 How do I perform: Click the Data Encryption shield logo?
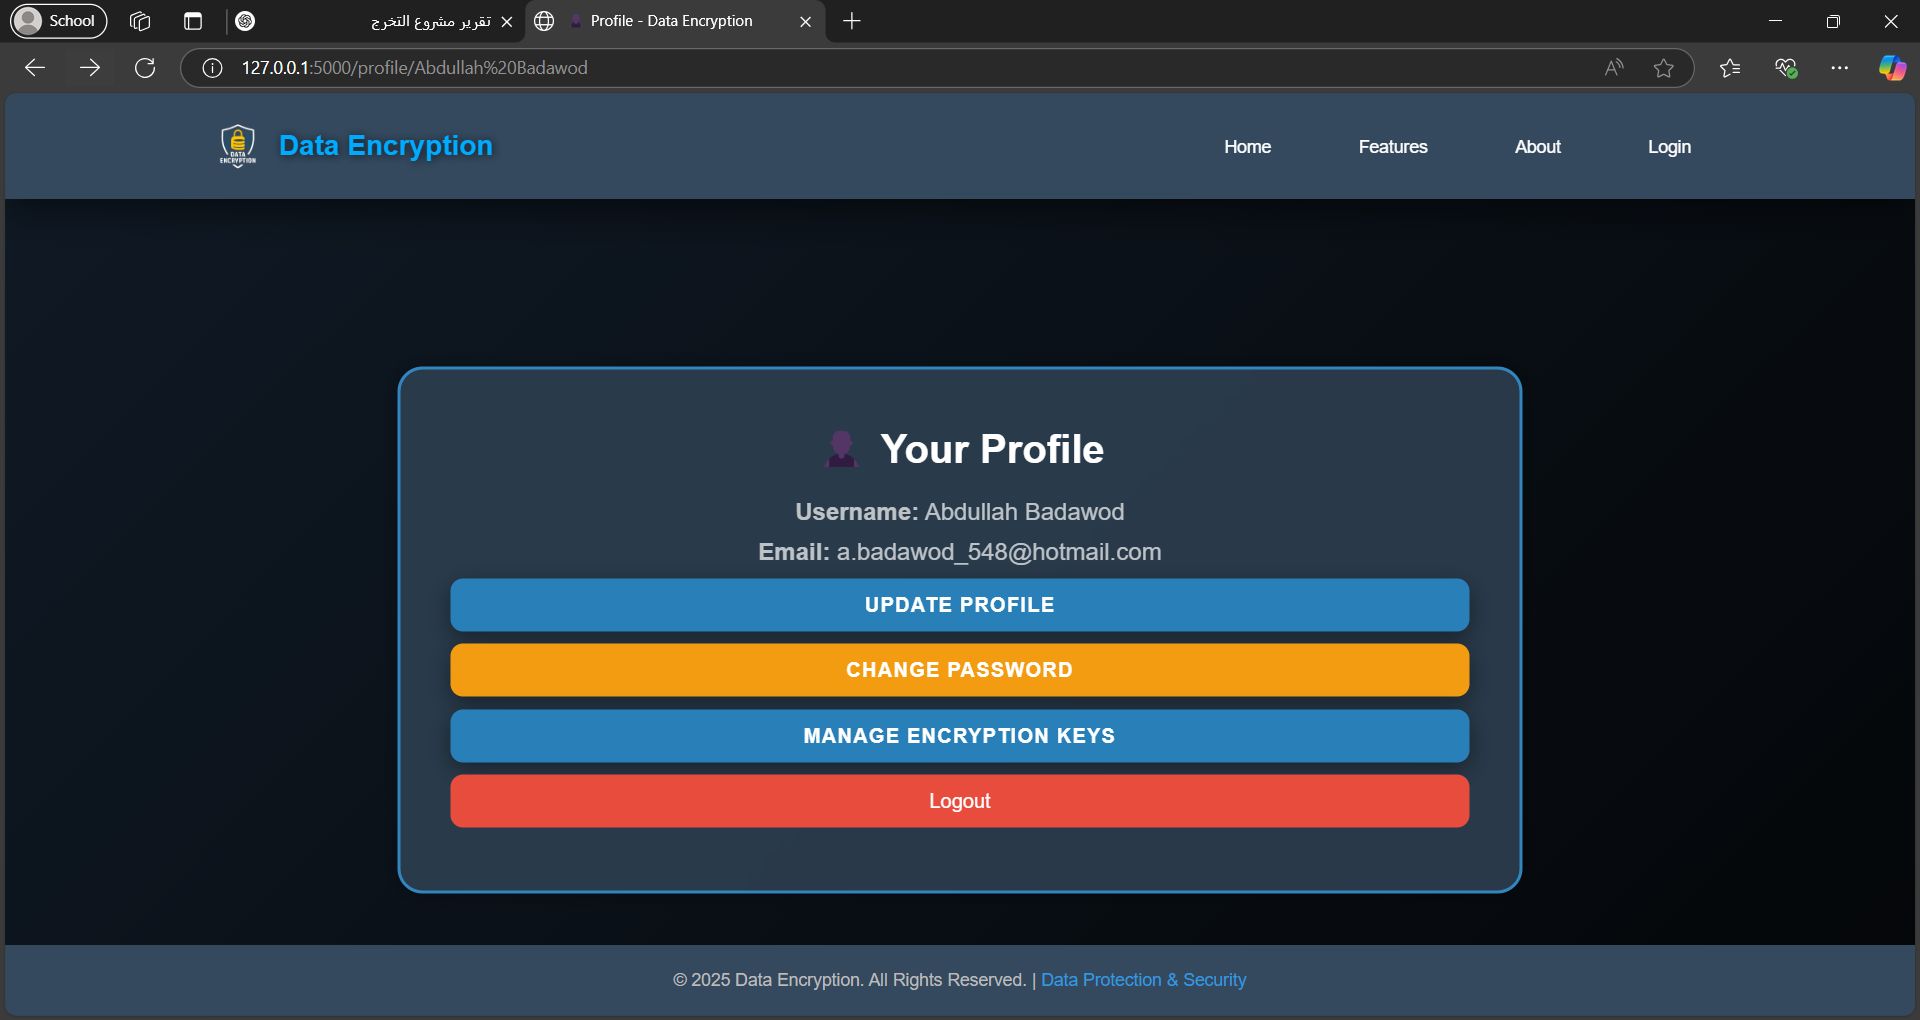click(238, 146)
